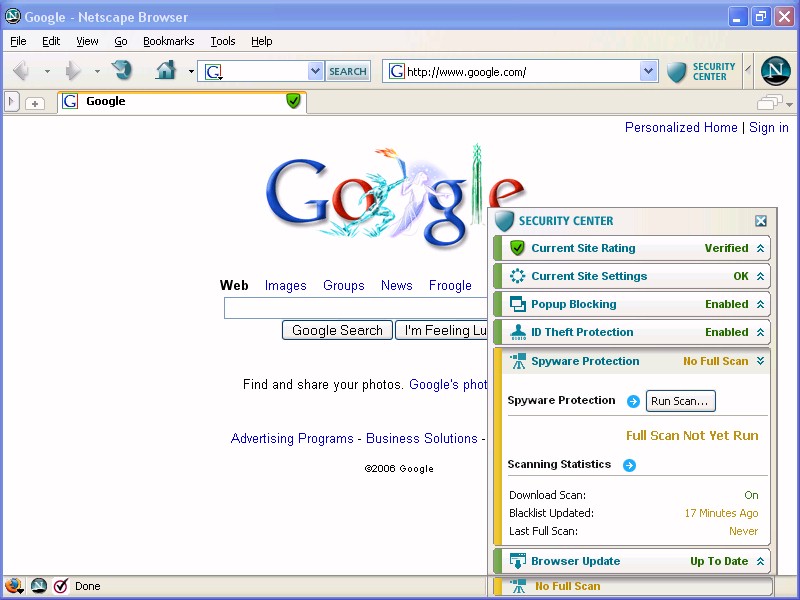Add a new tab with plus button
Viewport: 800px width, 600px height.
35,104
